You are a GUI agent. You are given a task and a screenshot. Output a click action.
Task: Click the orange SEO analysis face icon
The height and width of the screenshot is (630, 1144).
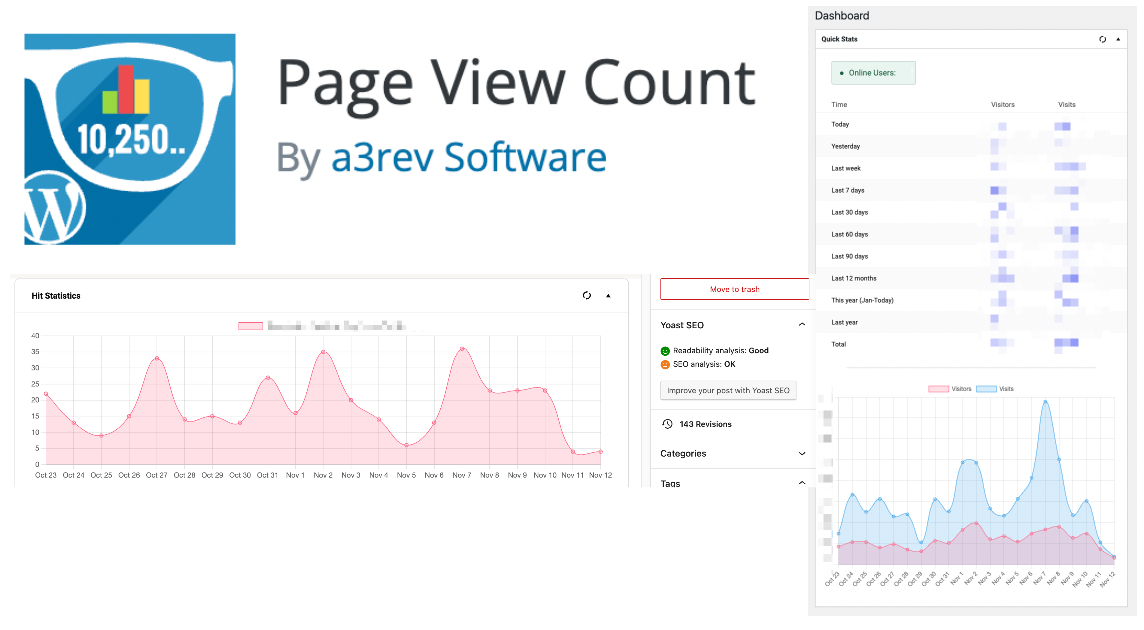[666, 364]
